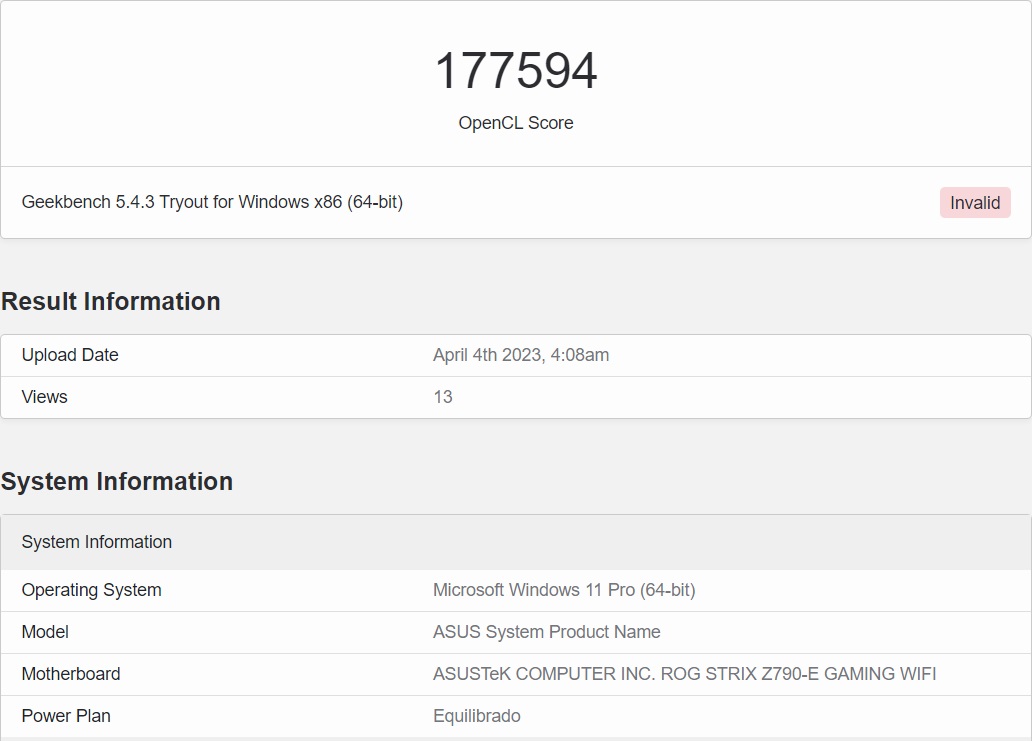Click the Microsoft Windows 11 Pro value
The image size is (1032, 741).
coord(563,590)
